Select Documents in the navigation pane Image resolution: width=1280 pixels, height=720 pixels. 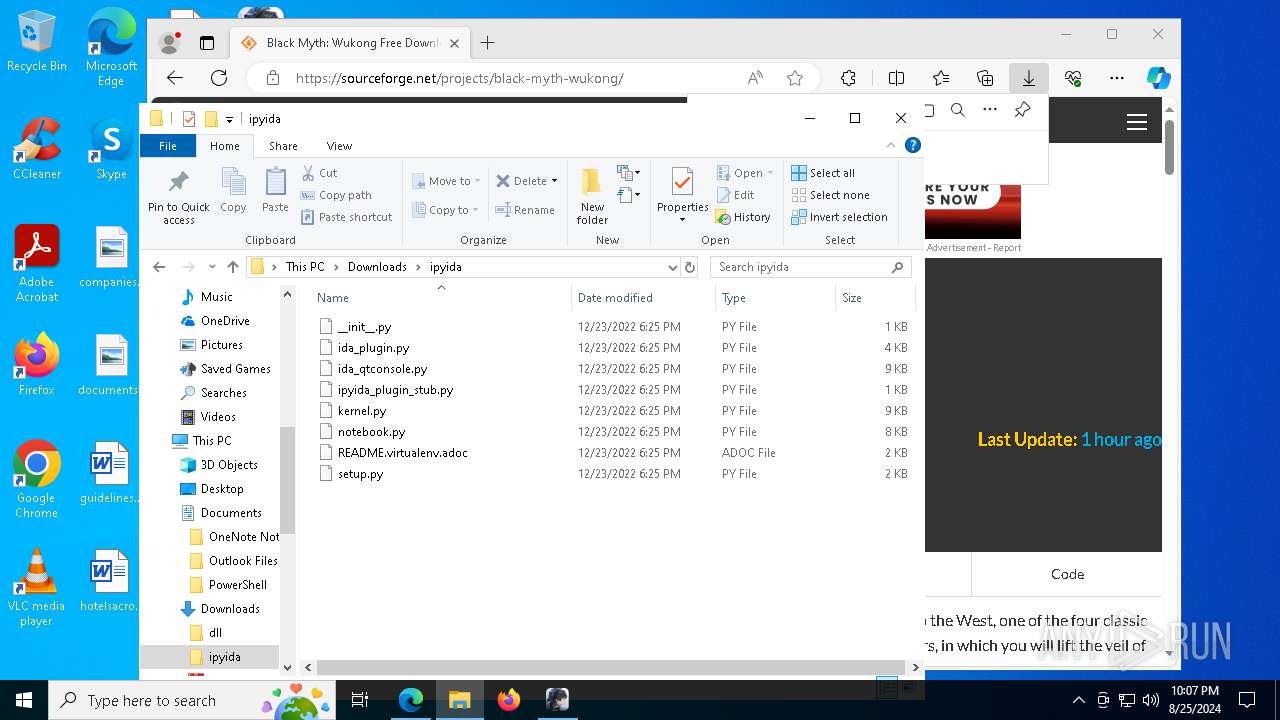[231, 513]
